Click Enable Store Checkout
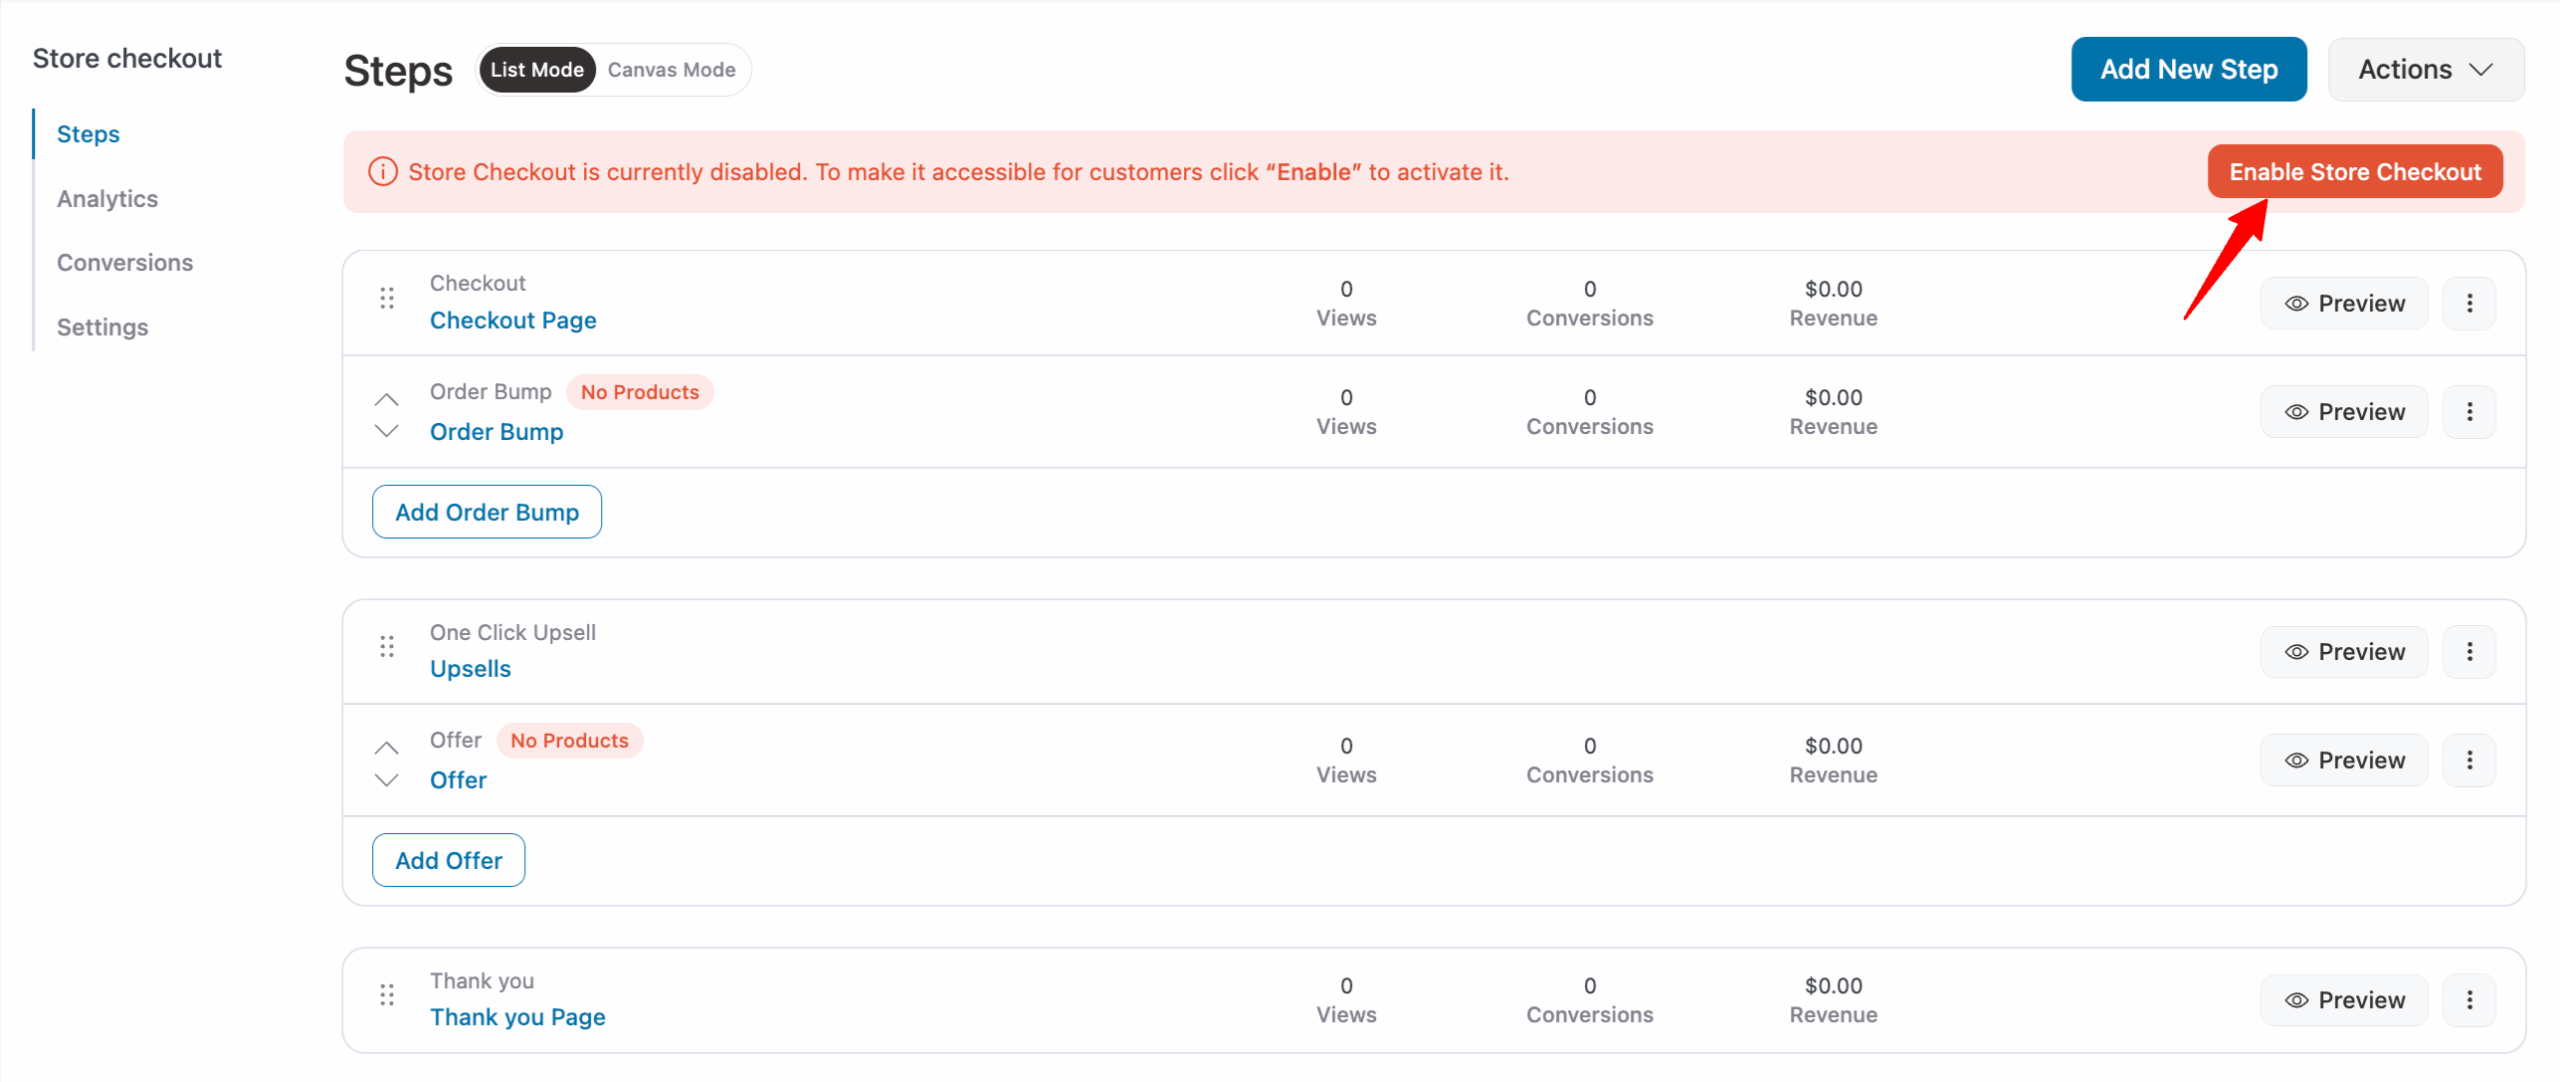This screenshot has height=1082, width=2560. (x=2354, y=172)
